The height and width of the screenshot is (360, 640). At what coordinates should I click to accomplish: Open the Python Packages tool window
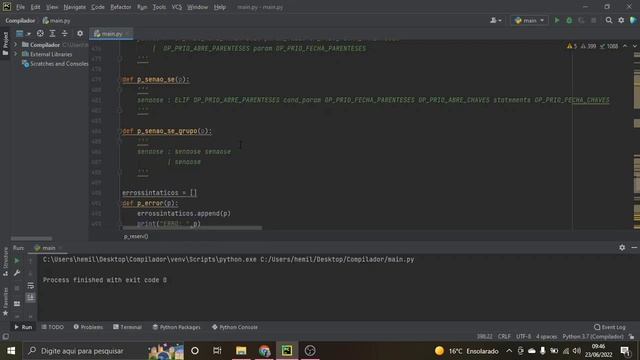point(176,327)
